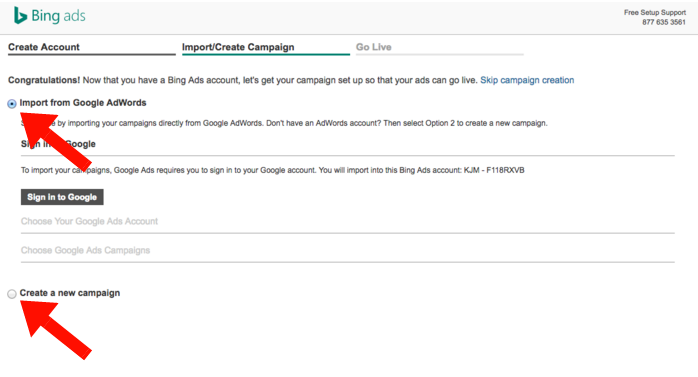Click the Congratulations! heading text
The height and width of the screenshot is (377, 698).
click(44, 80)
